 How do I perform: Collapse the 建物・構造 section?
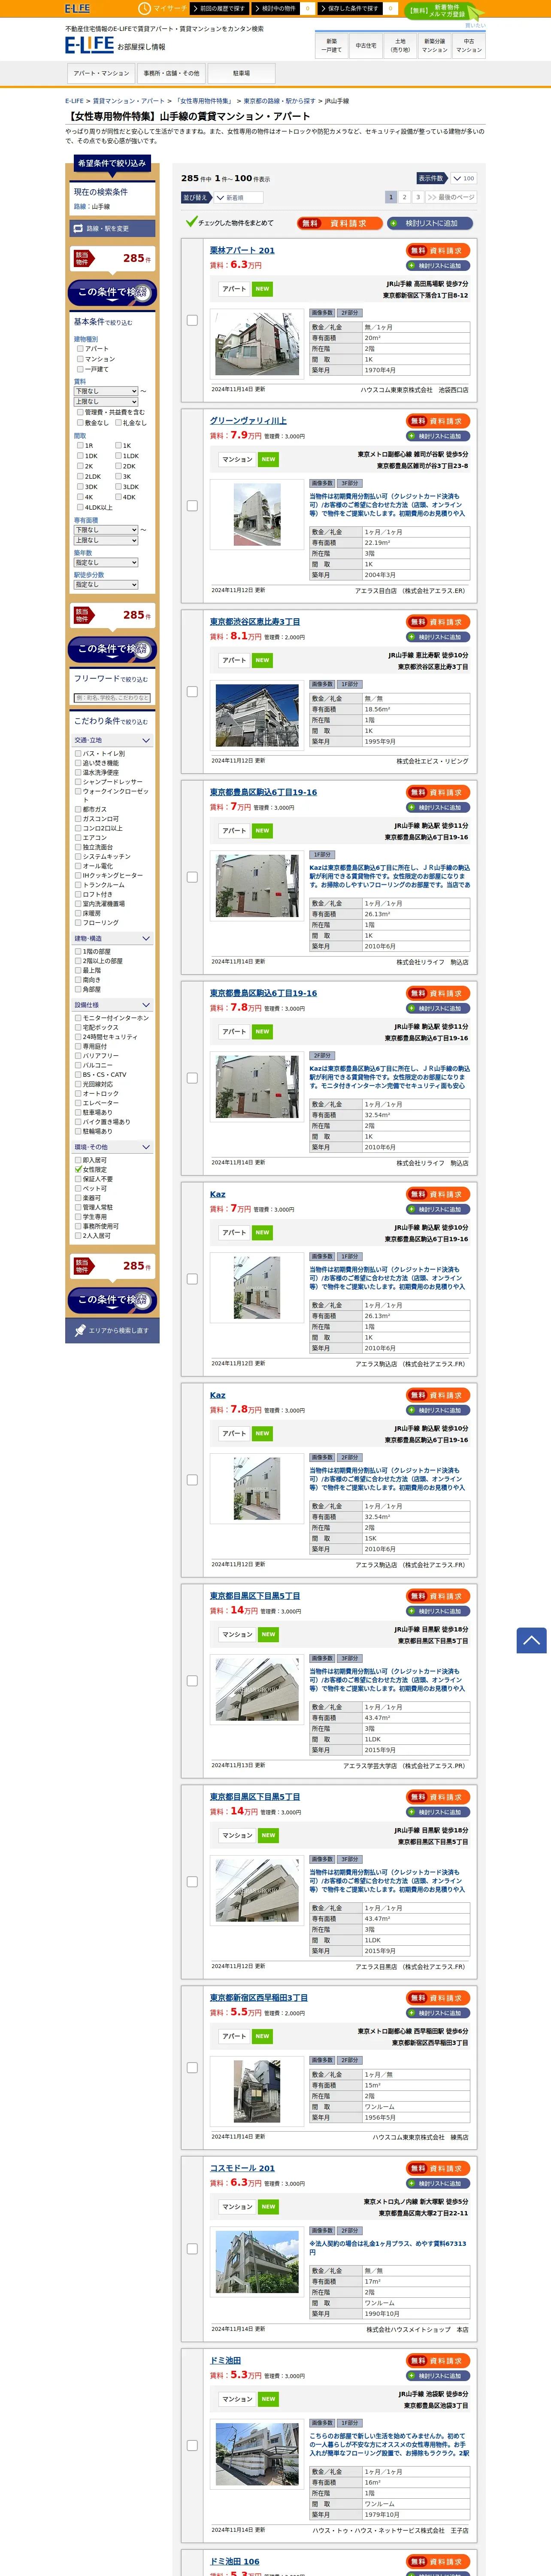(112, 939)
